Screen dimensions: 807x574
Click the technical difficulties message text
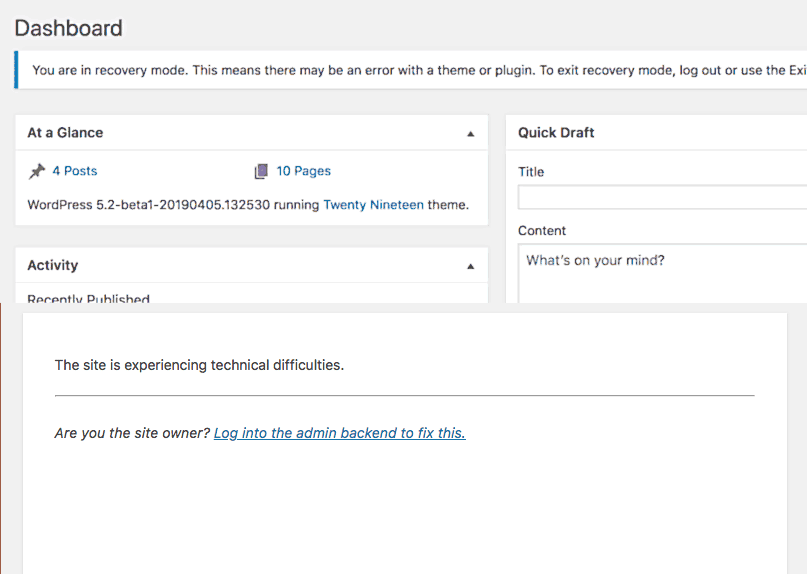pyautogui.click(x=199, y=365)
